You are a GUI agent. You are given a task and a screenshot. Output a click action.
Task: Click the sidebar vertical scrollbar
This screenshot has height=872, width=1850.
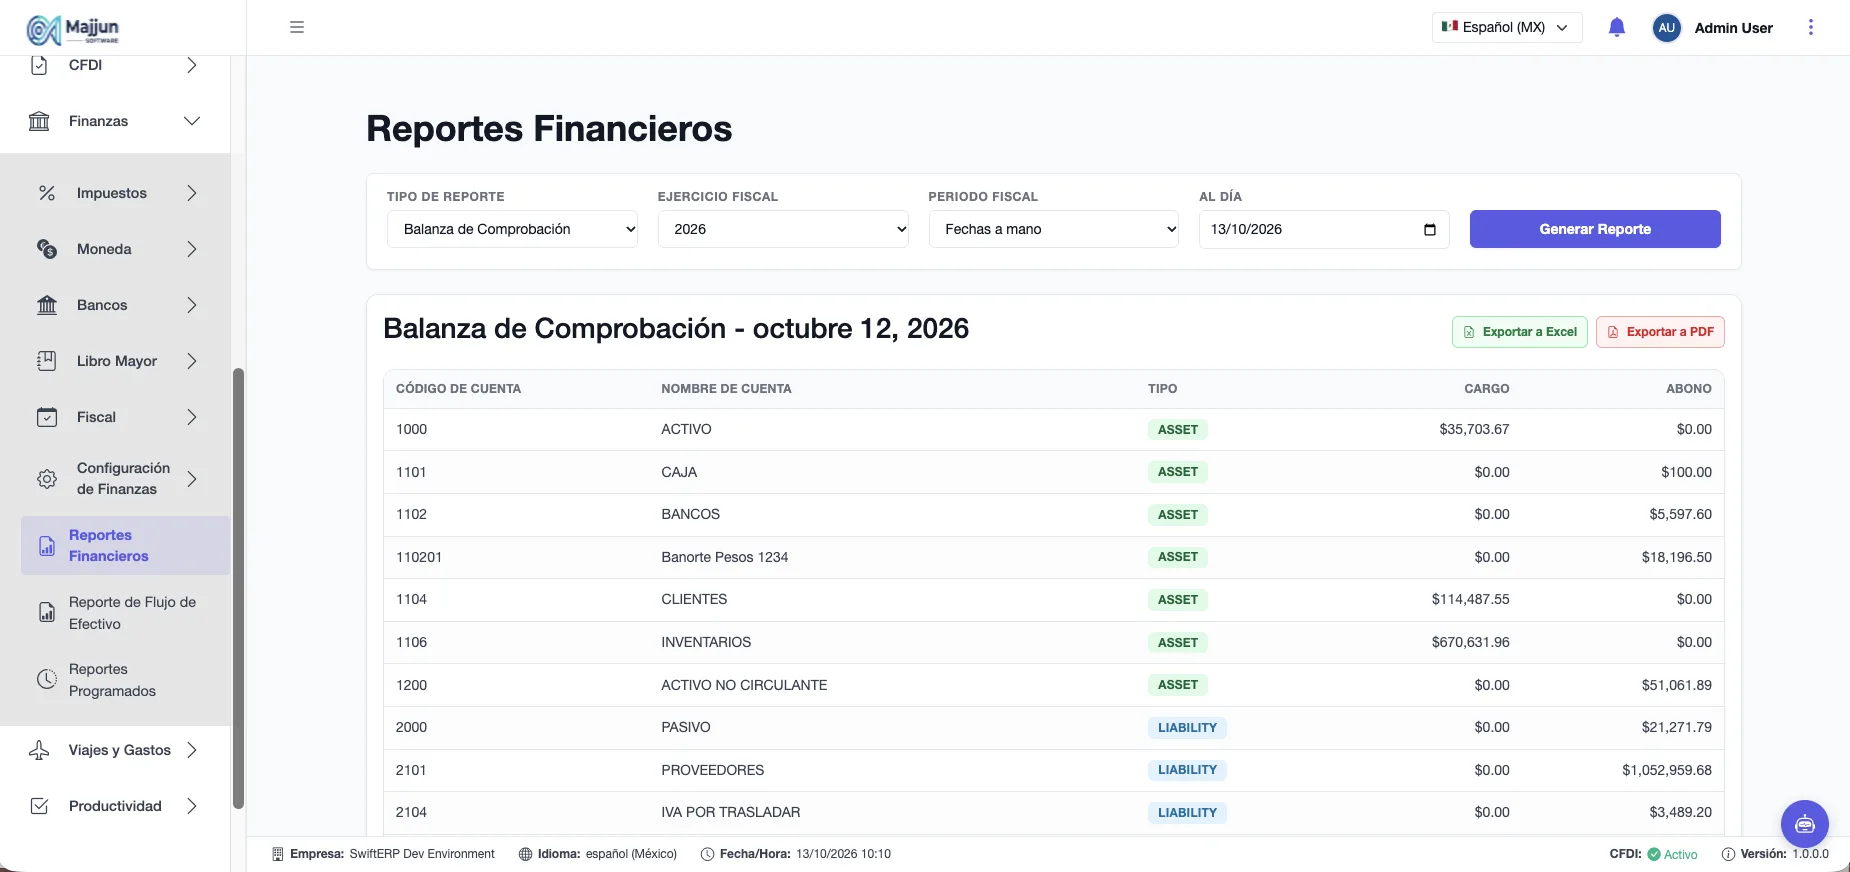[238, 588]
